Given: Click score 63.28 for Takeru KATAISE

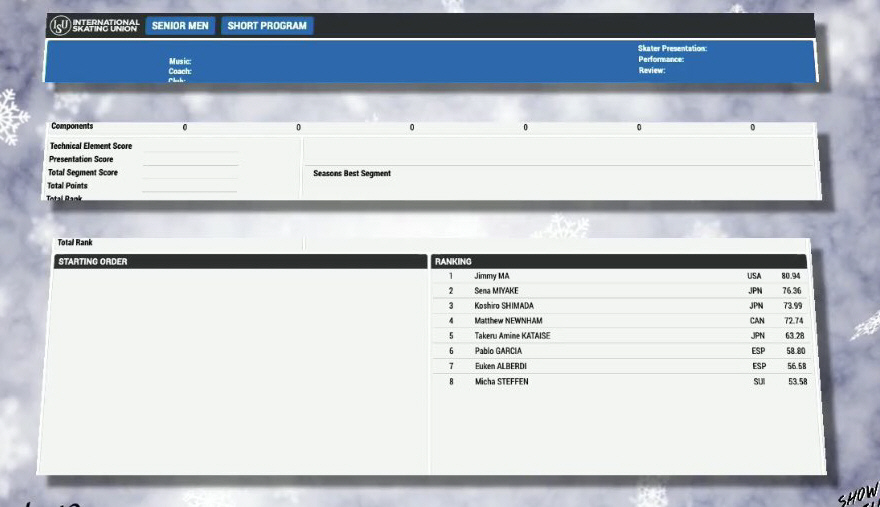Looking at the screenshot, I should click(795, 336).
